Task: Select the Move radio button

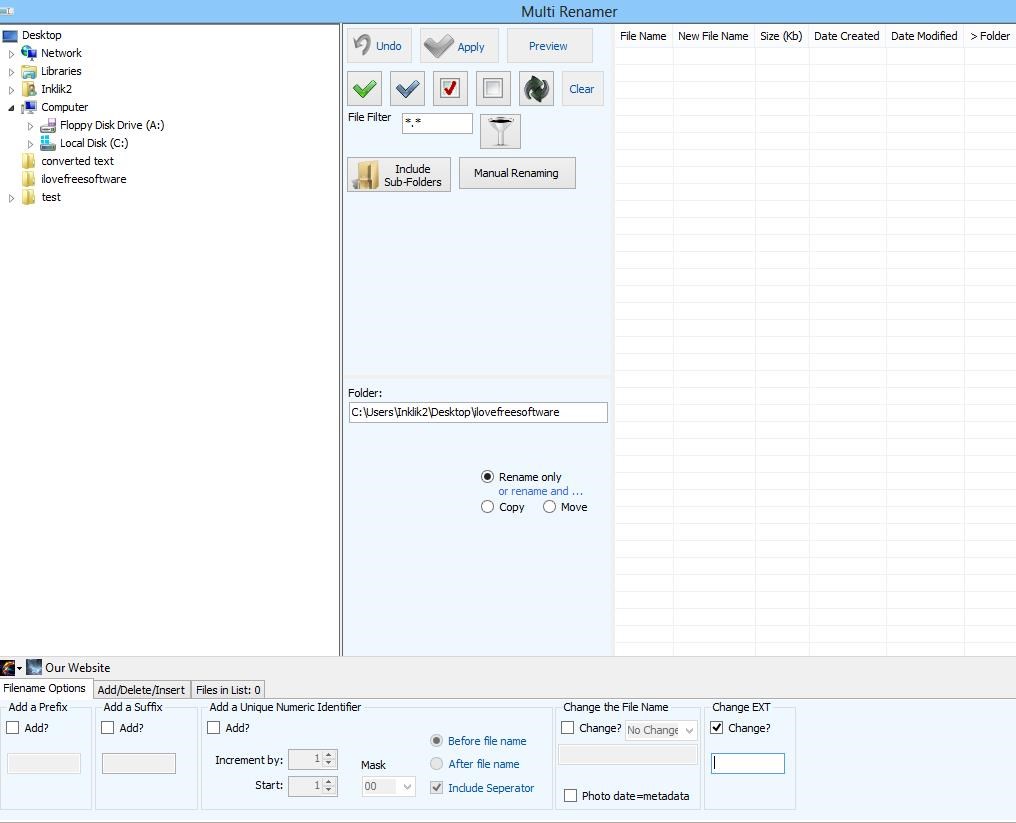Action: (x=549, y=507)
